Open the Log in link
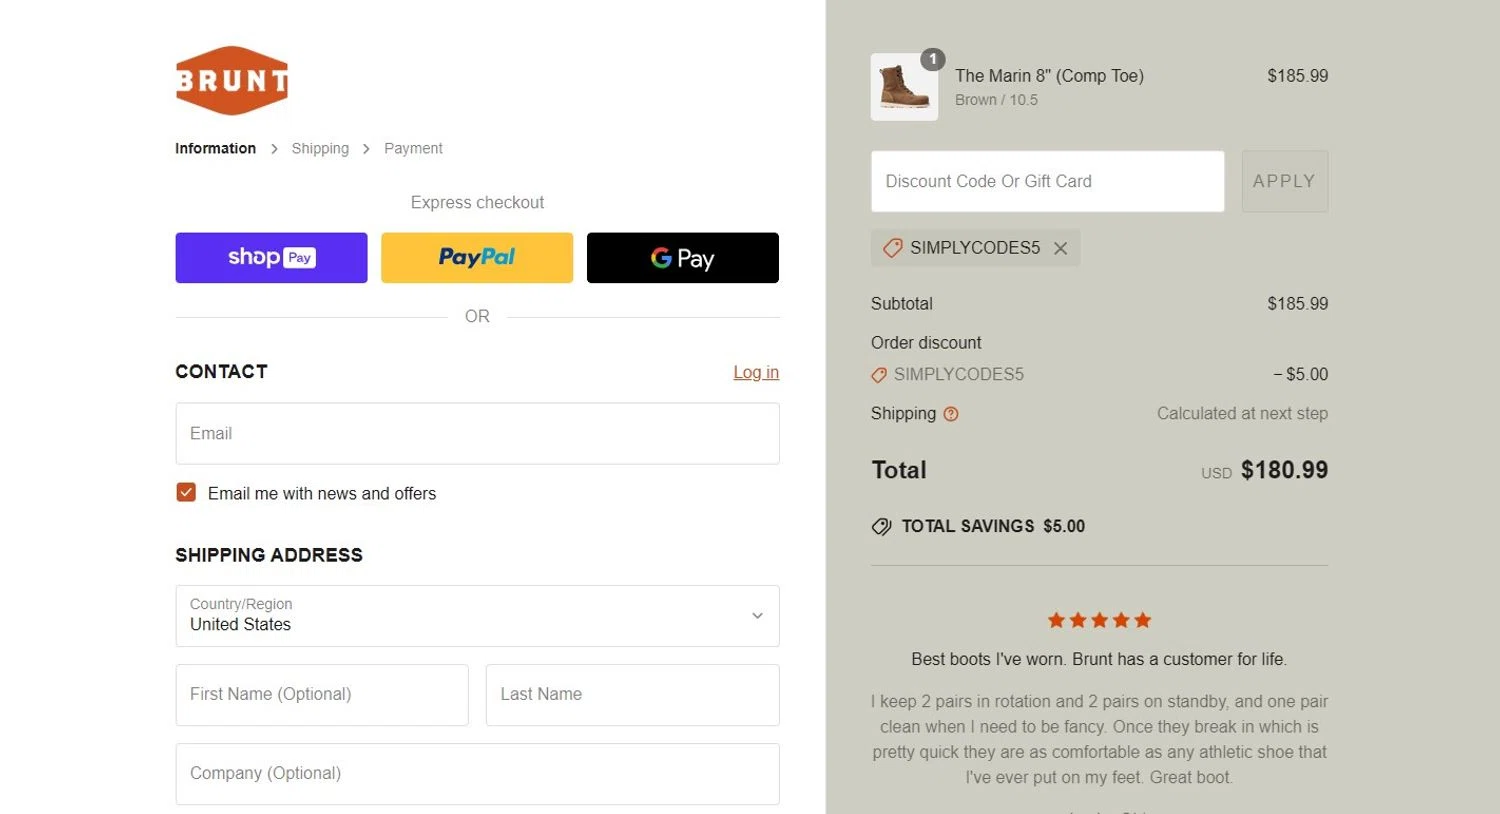Screen dimensions: 1500x814 (x=756, y=372)
